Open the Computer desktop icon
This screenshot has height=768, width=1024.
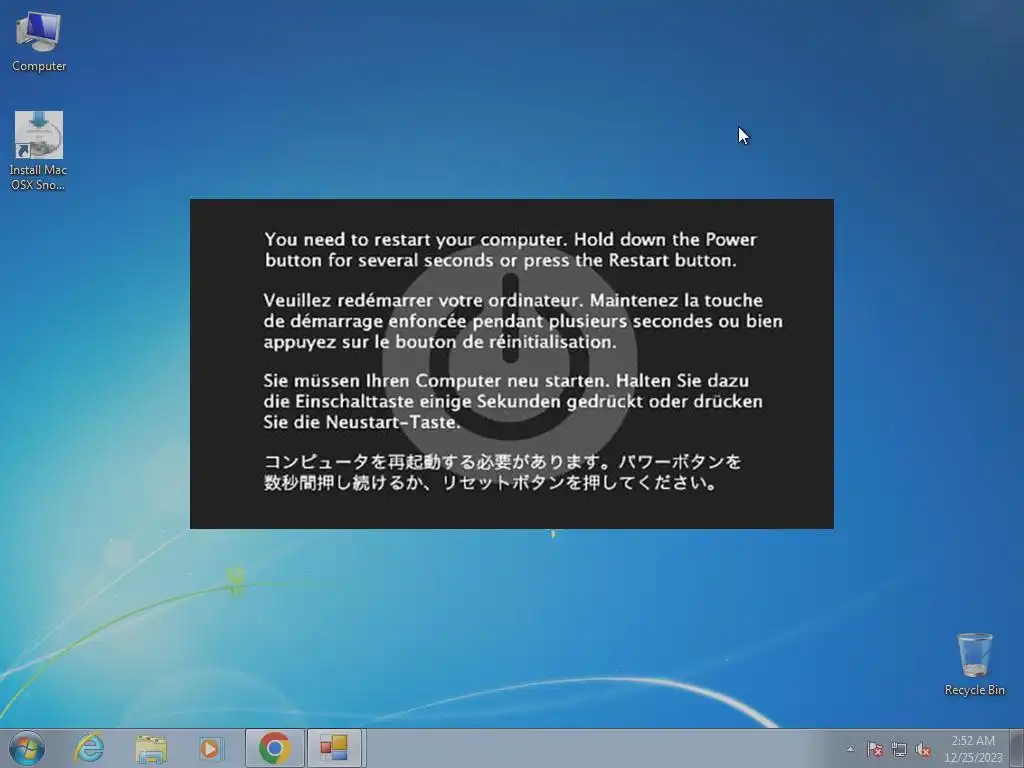click(39, 42)
